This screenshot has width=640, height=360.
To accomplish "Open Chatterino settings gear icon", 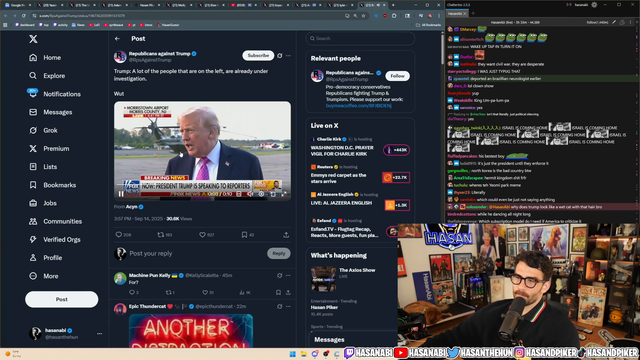I will tap(594, 4).
